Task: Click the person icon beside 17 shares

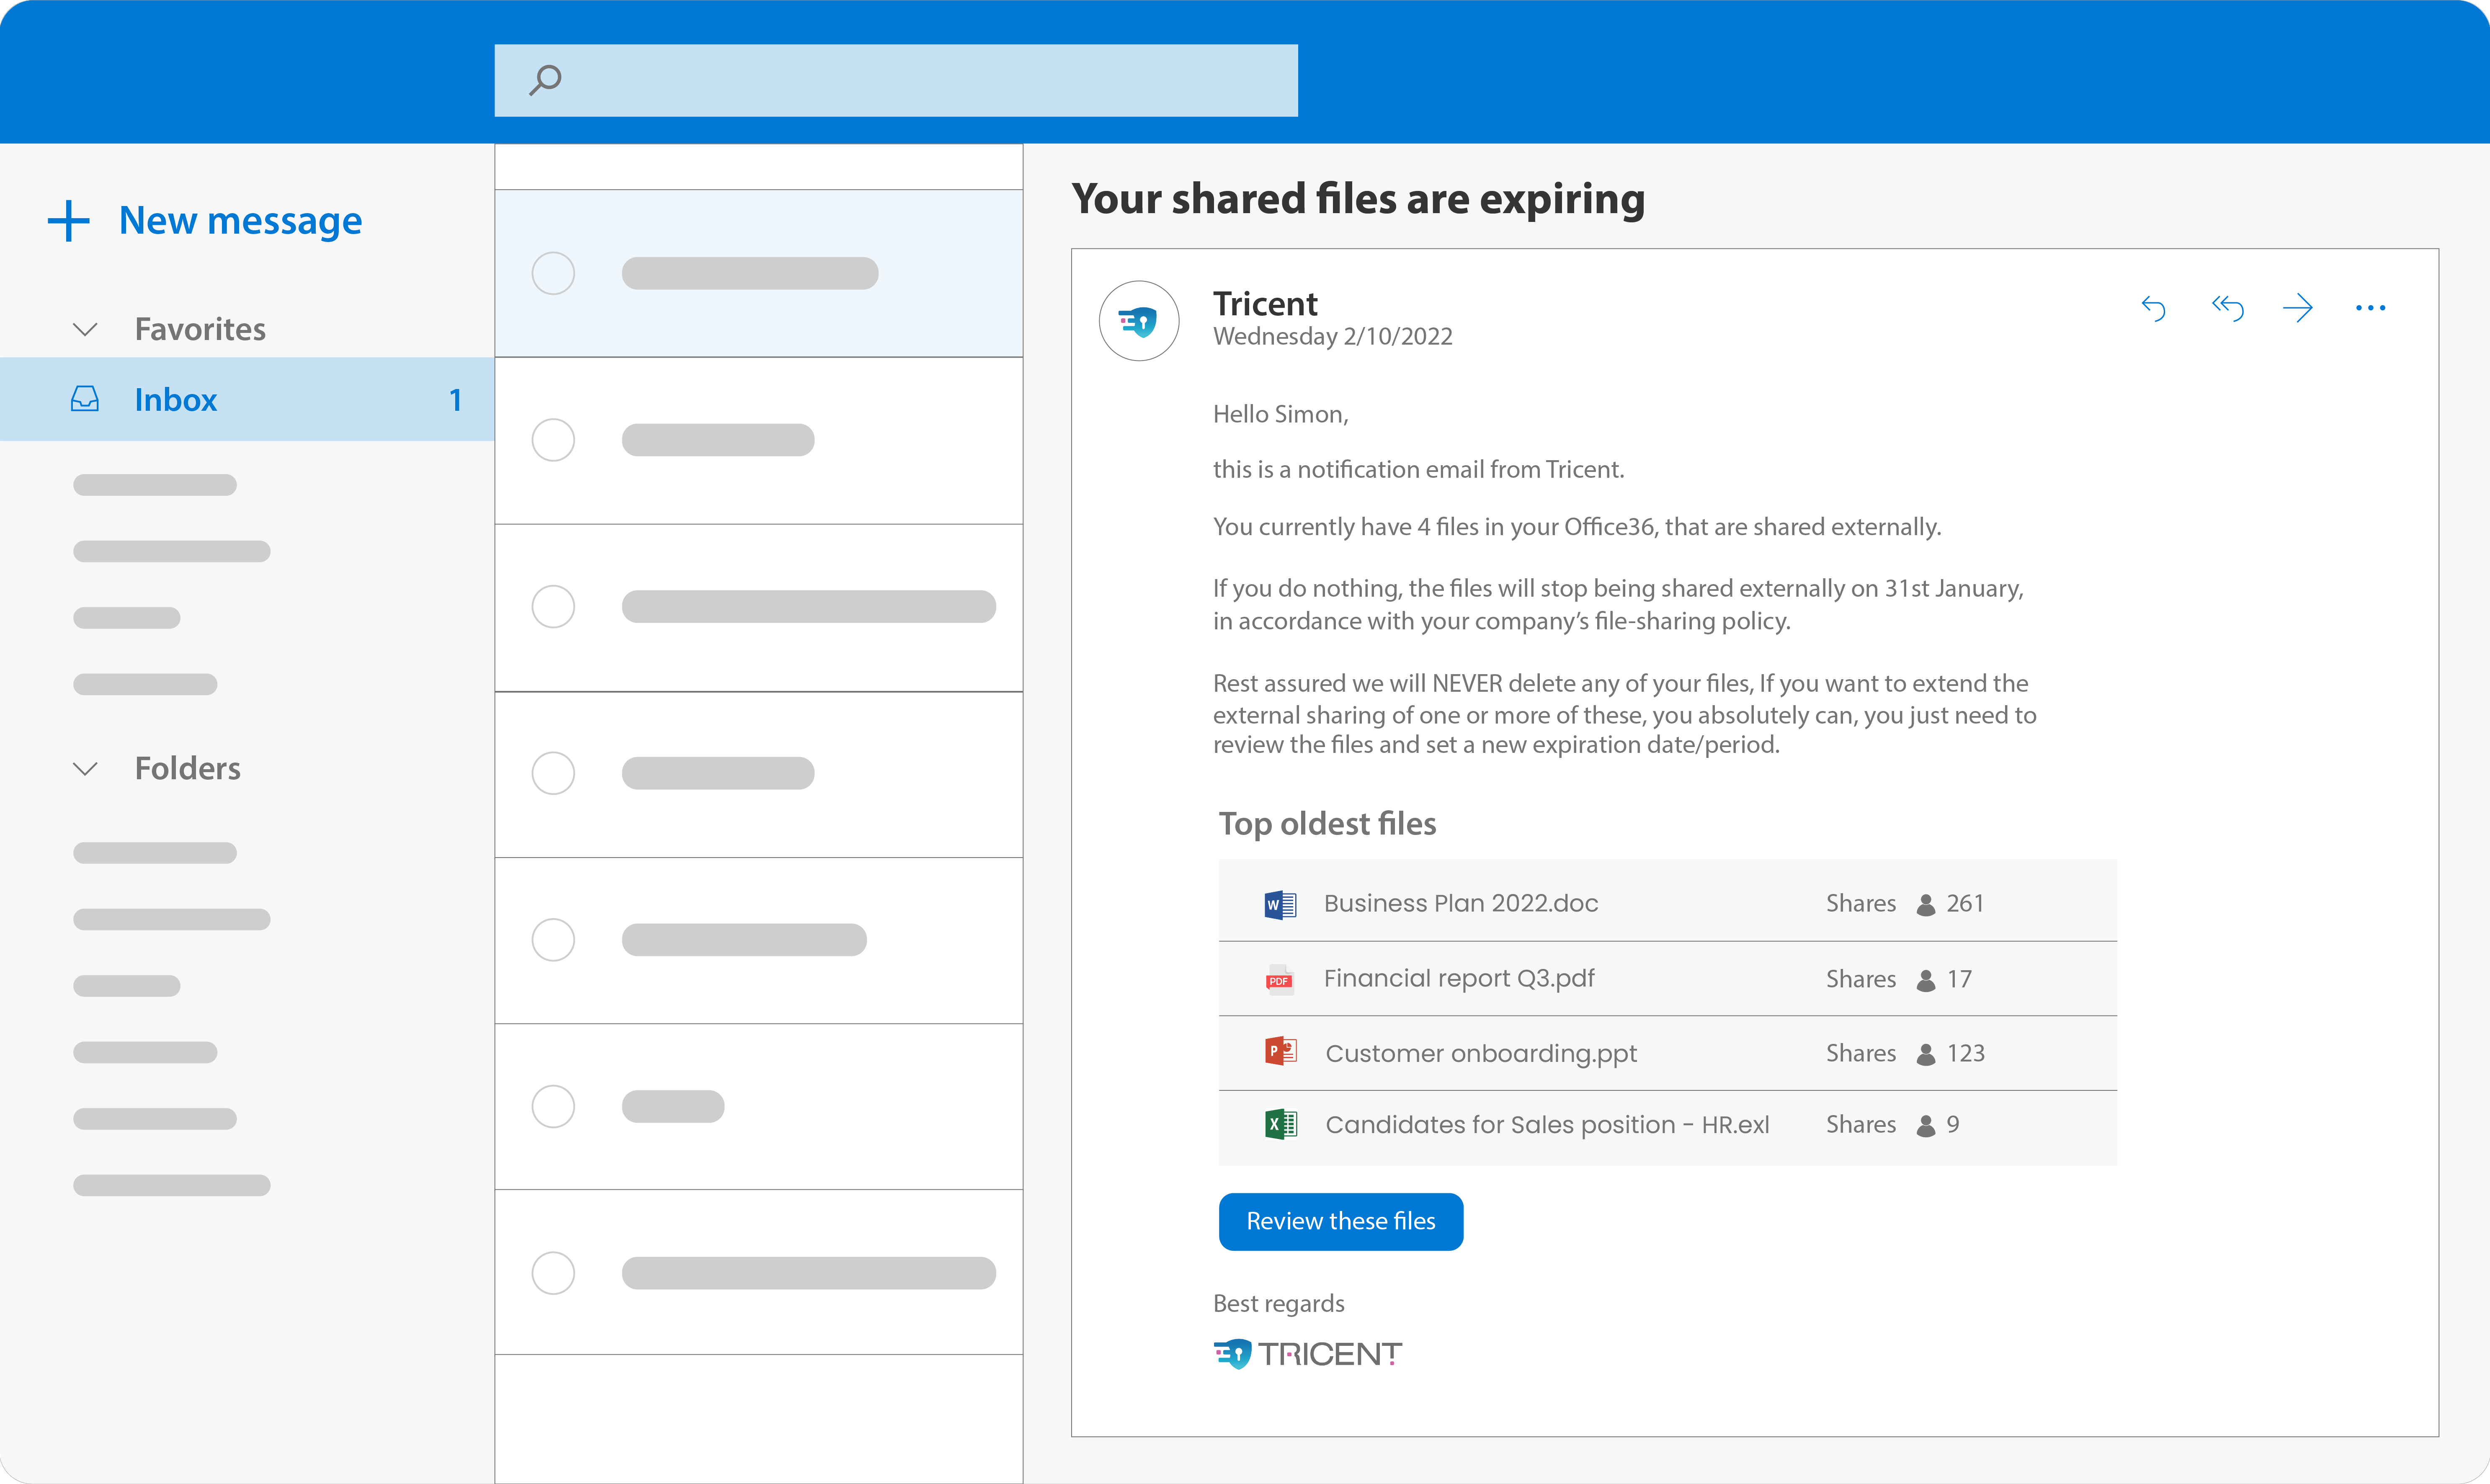Action: click(x=1926, y=981)
